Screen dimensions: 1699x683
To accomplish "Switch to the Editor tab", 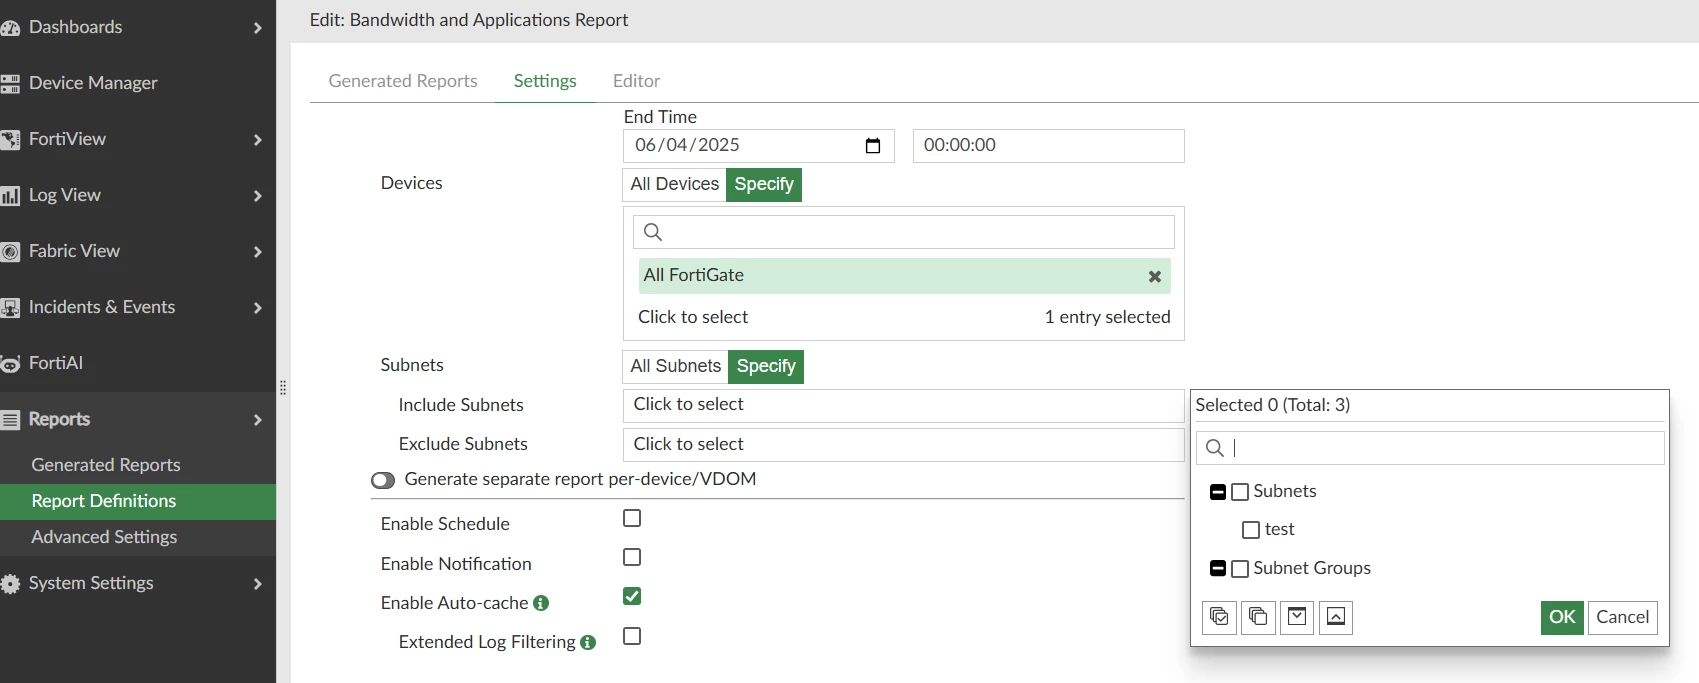I will coord(636,81).
